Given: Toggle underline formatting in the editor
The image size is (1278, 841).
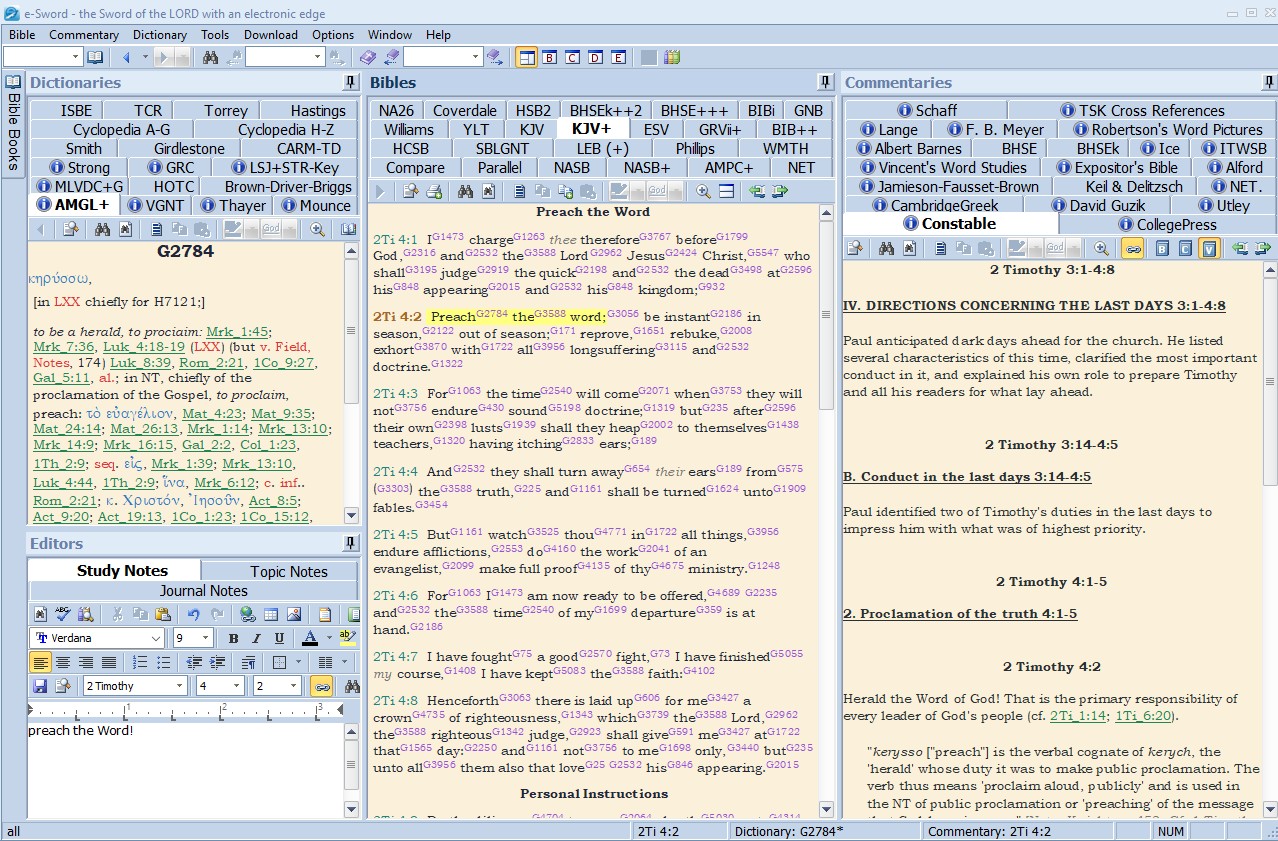Looking at the screenshot, I should click(279, 638).
